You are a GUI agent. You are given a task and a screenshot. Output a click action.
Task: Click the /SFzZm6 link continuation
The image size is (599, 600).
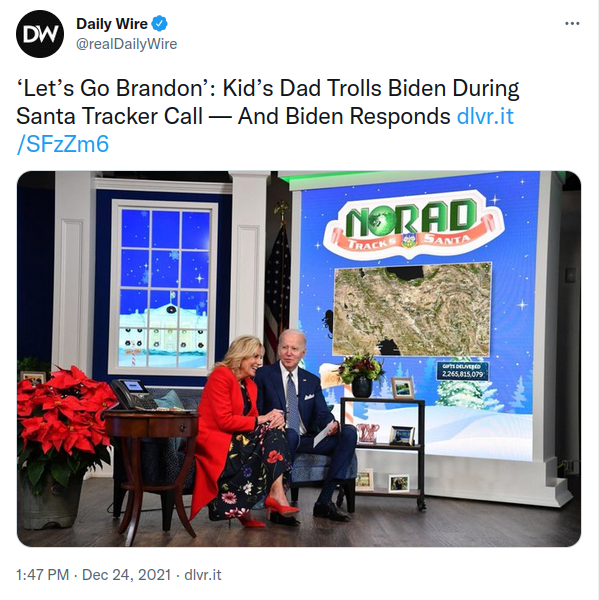click(x=63, y=144)
